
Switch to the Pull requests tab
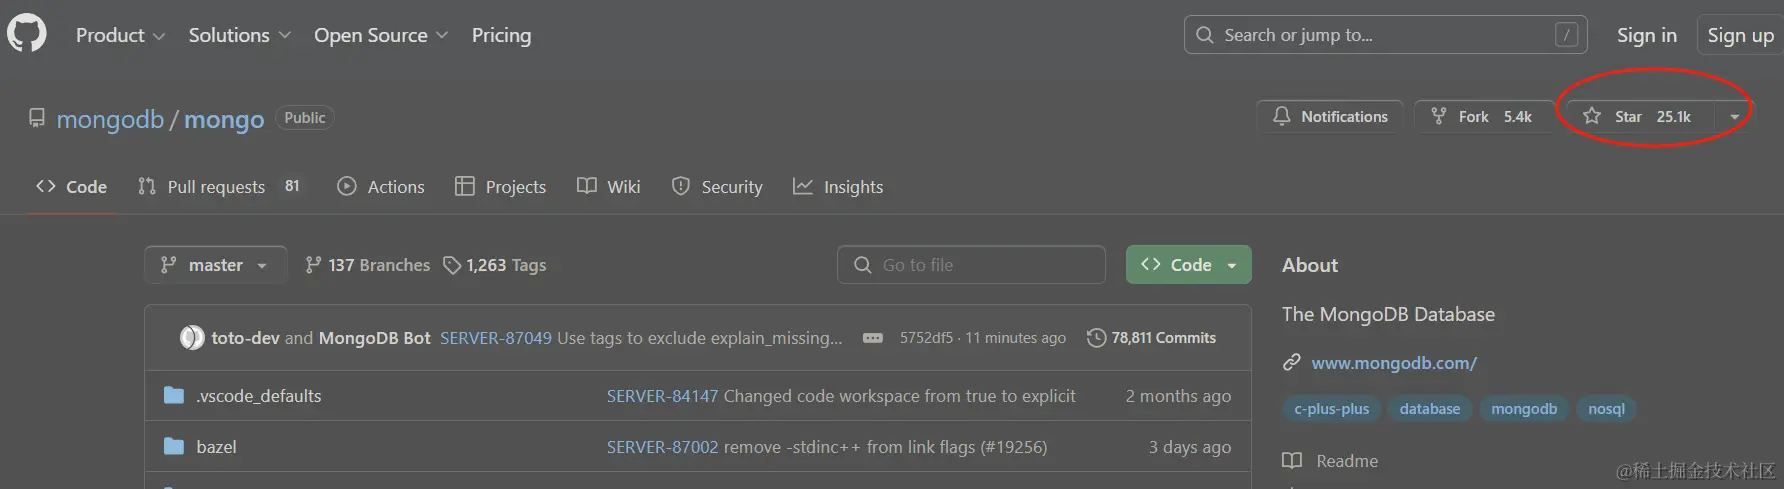point(219,187)
